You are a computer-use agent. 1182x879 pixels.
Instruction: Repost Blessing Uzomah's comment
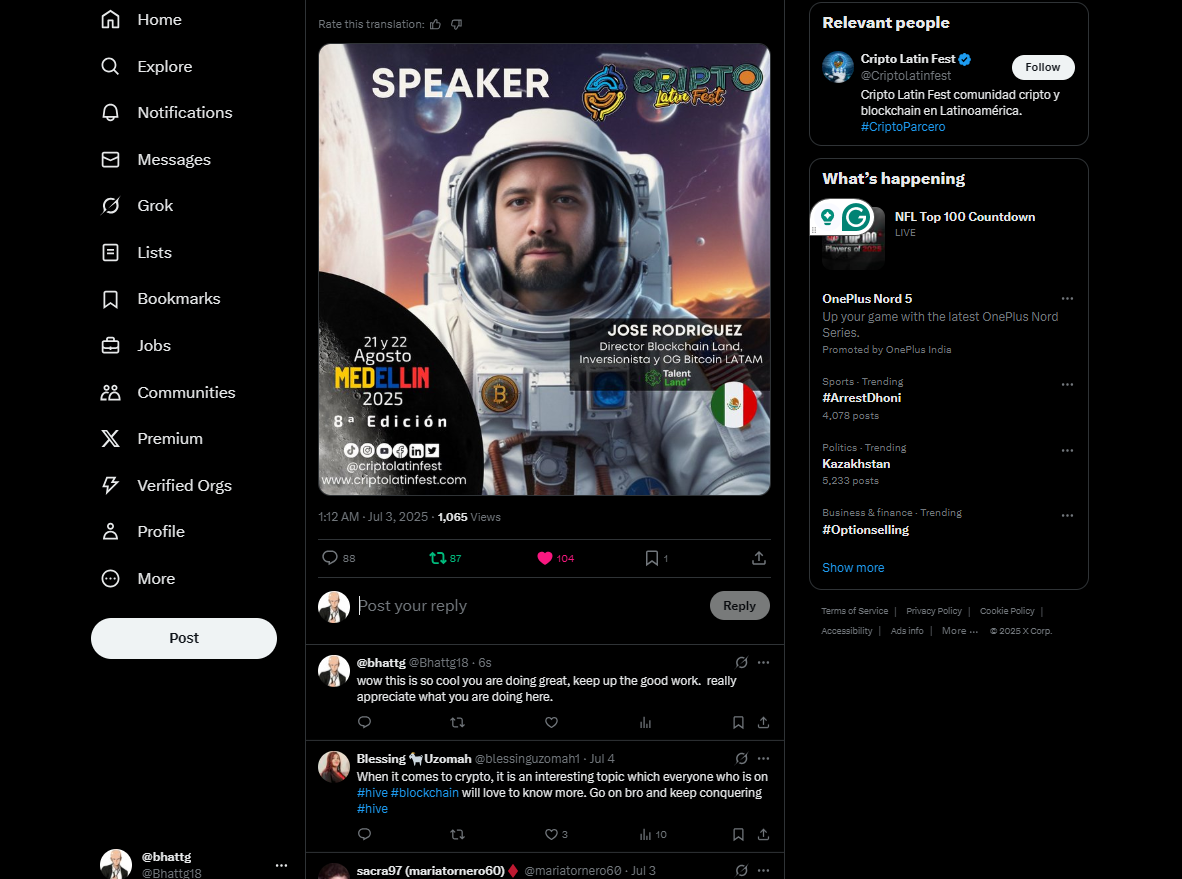coord(458,835)
